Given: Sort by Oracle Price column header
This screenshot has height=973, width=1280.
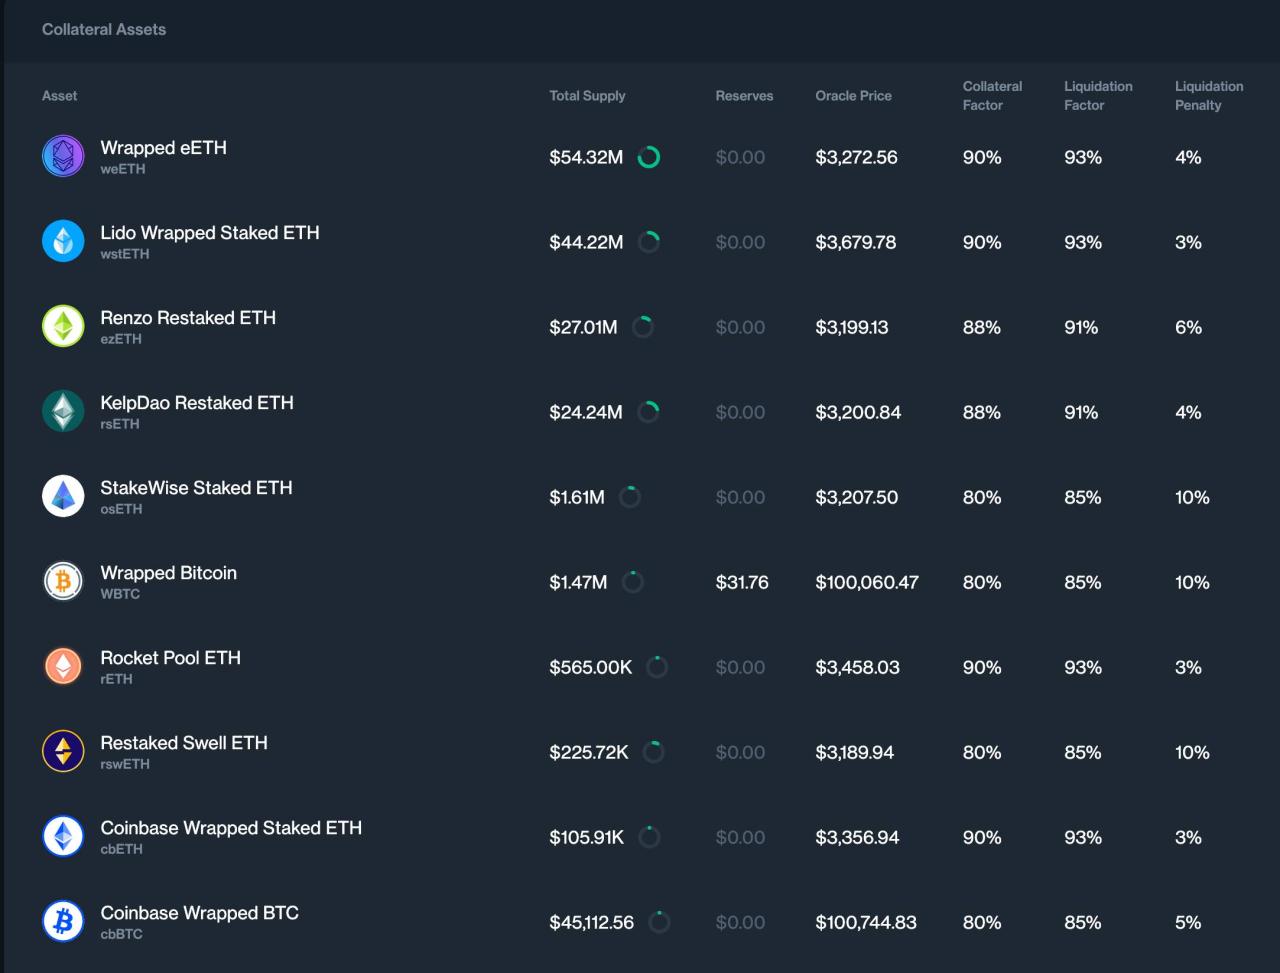Looking at the screenshot, I should point(853,96).
